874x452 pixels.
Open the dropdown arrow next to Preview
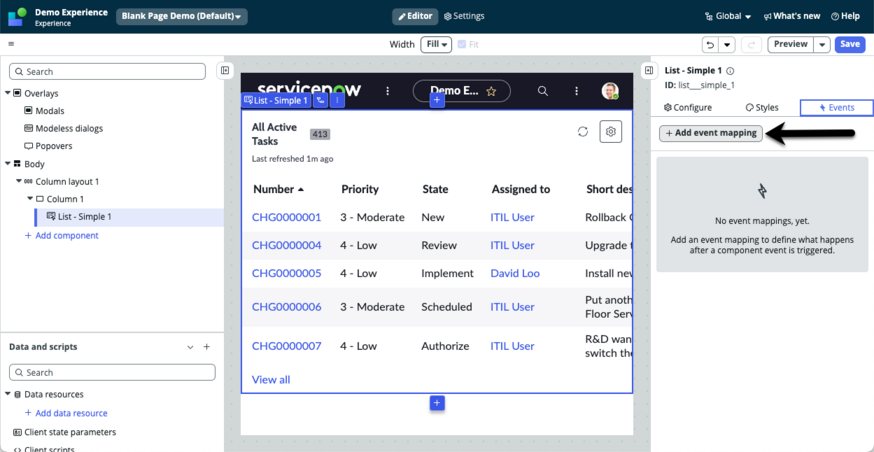tap(822, 45)
